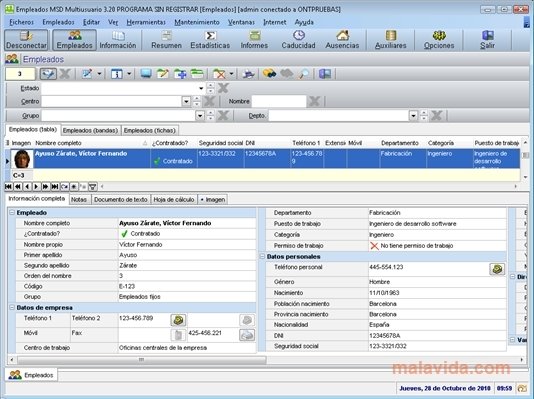Viewport: 534px width, 399px height.
Task: Open Estadísticas with the sigma icon
Action: pyautogui.click(x=210, y=40)
